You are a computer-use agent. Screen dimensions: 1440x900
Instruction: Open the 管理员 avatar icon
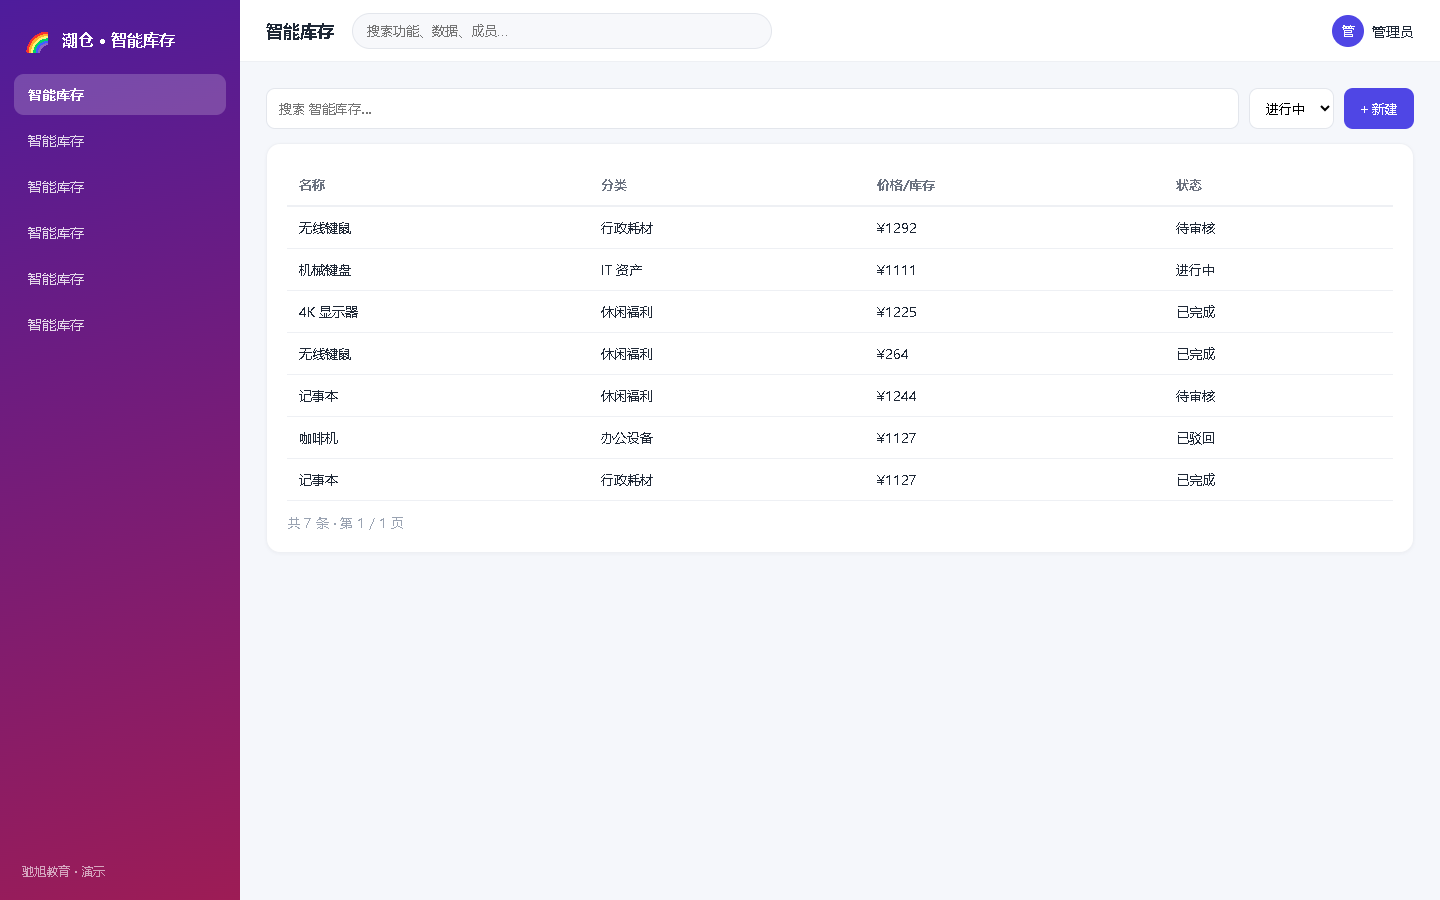pyautogui.click(x=1348, y=31)
